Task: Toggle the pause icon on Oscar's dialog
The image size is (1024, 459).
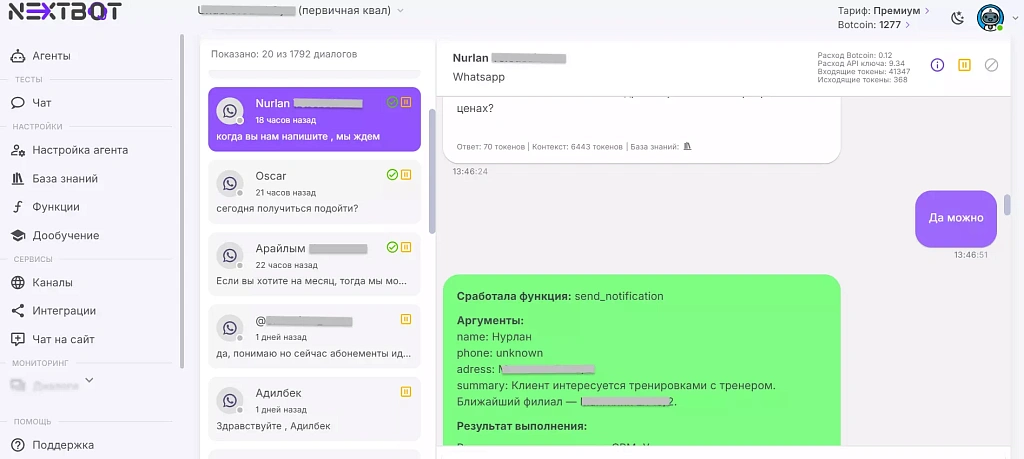Action: click(406, 175)
